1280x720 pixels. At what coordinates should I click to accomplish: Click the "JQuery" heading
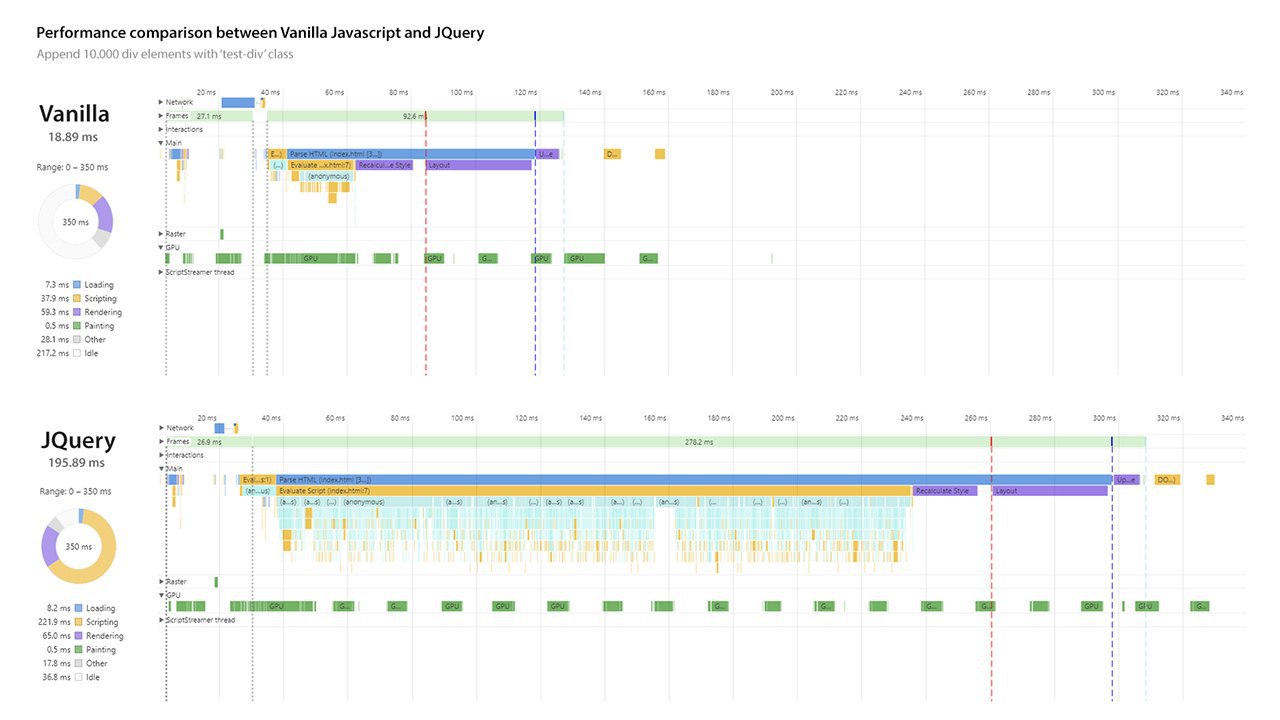pyautogui.click(x=79, y=440)
